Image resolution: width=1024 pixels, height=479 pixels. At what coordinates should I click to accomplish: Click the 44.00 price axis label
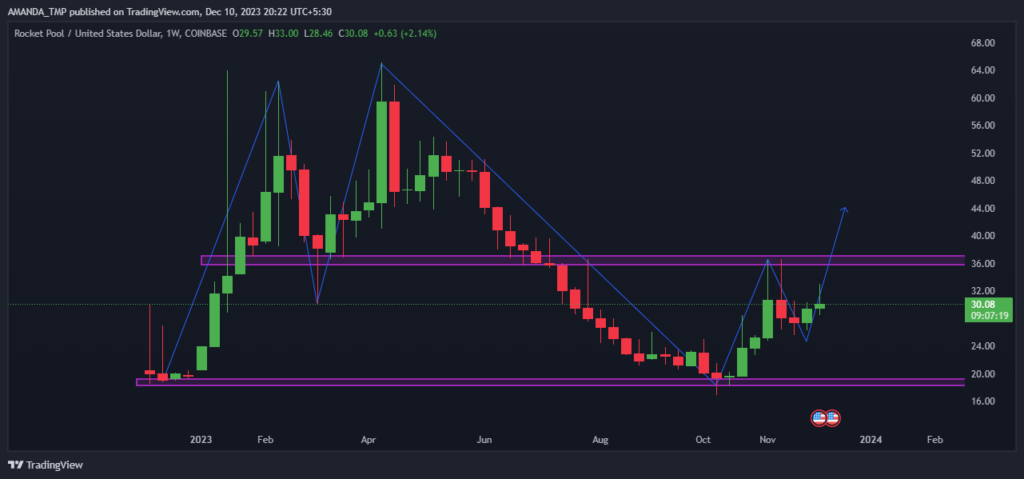(983, 208)
